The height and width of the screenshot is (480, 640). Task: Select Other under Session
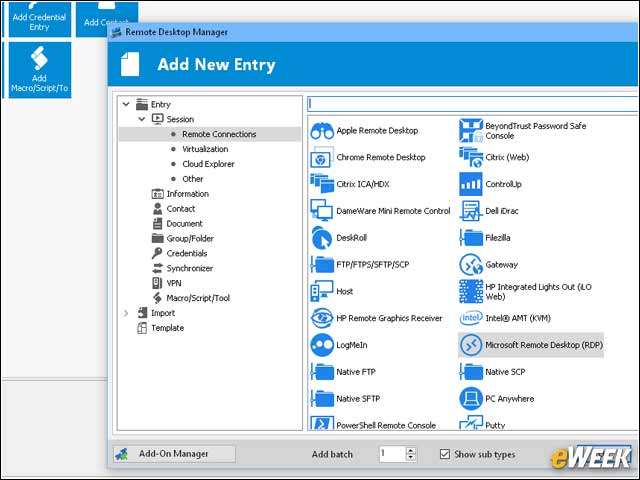click(x=193, y=179)
